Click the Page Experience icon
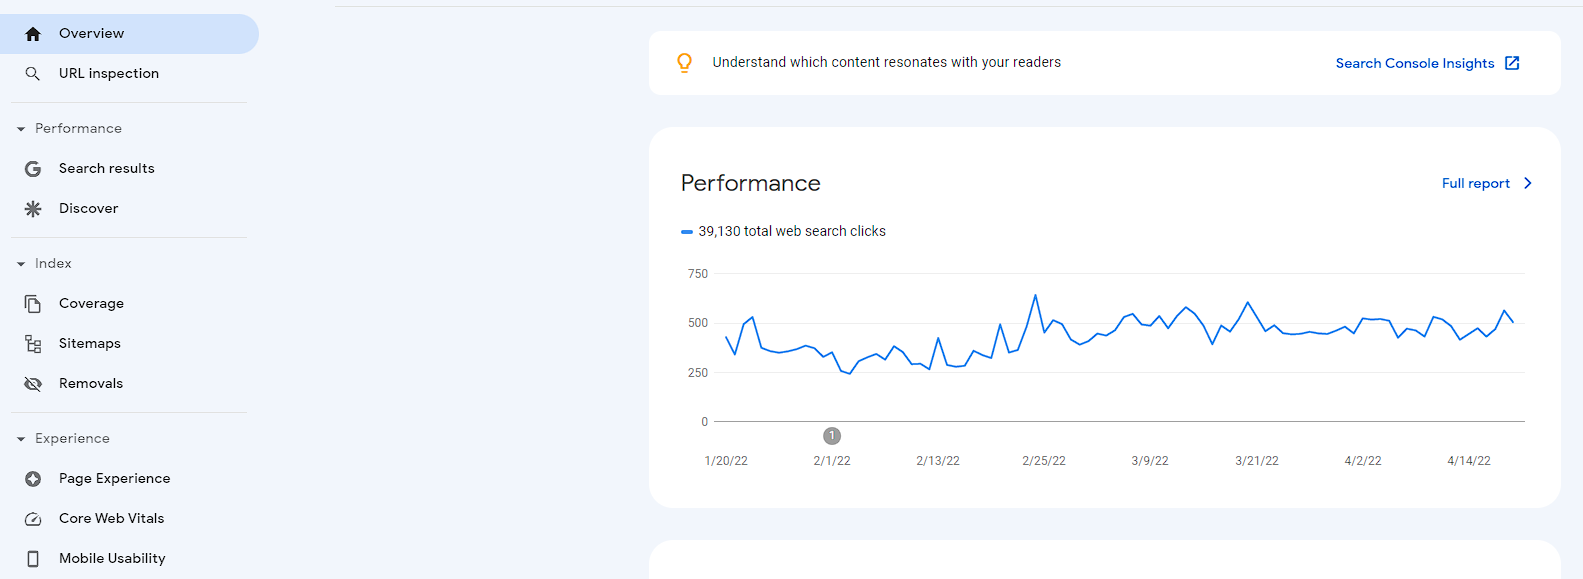The height and width of the screenshot is (579, 1583). click(33, 479)
